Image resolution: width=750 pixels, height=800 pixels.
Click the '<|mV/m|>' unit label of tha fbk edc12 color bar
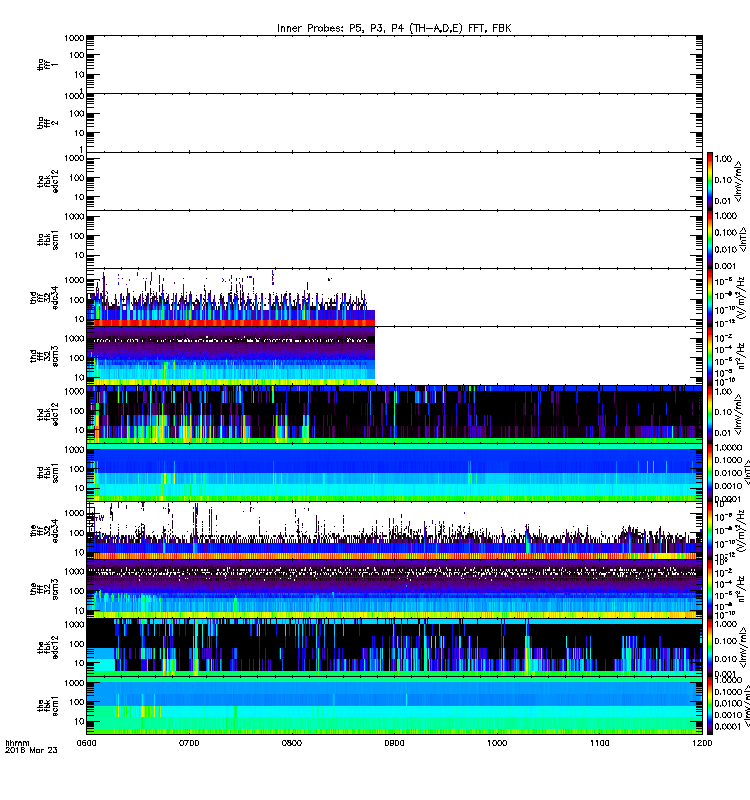click(x=738, y=181)
